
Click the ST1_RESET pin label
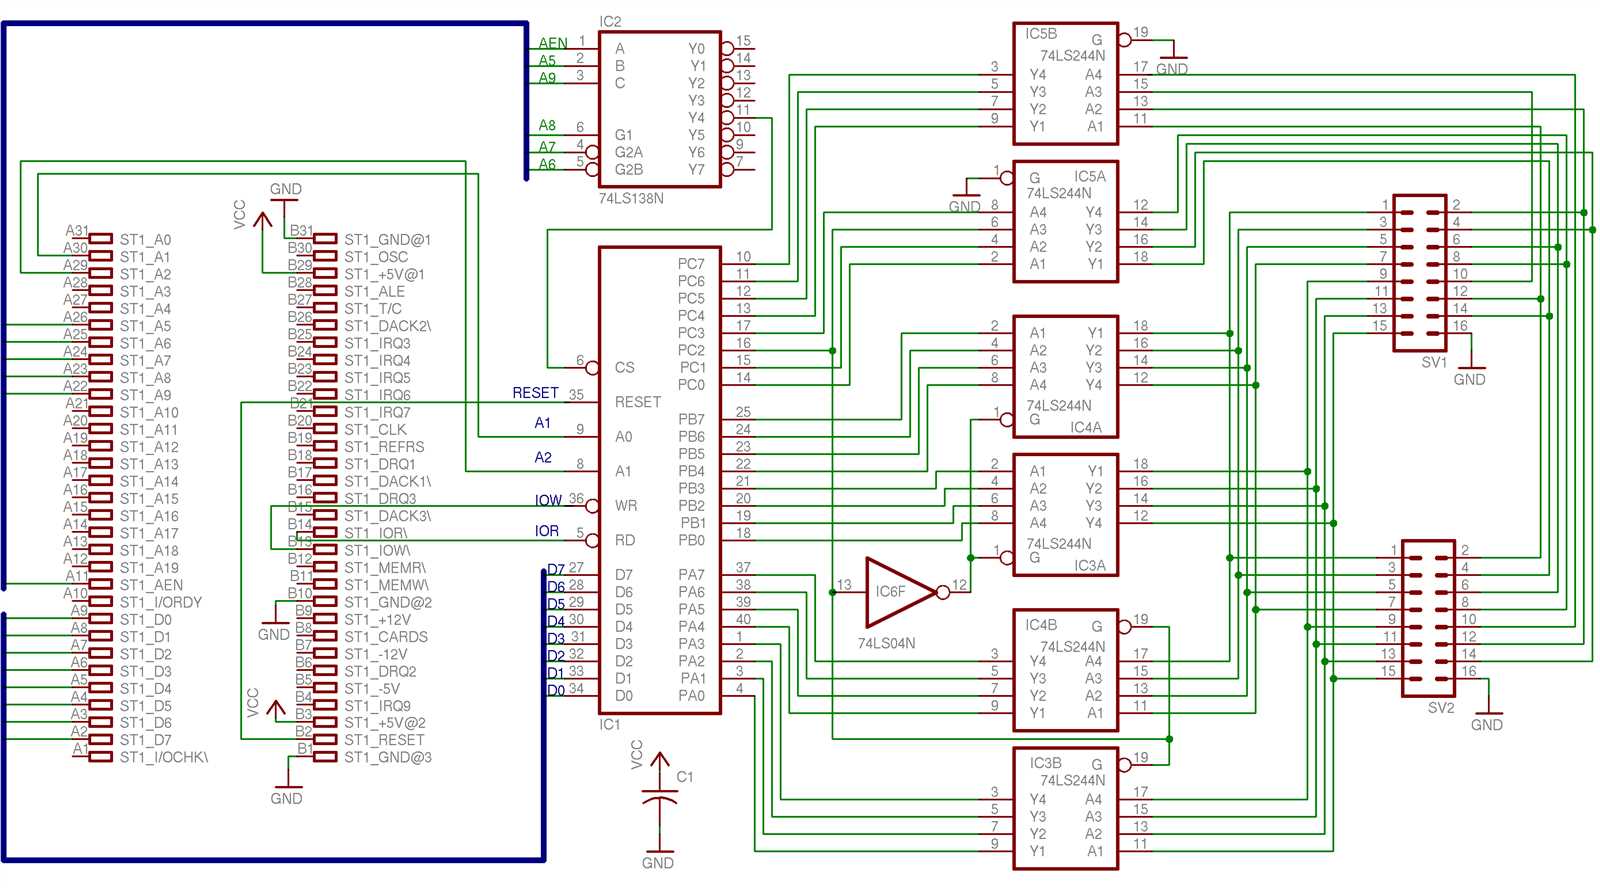[x=384, y=740]
